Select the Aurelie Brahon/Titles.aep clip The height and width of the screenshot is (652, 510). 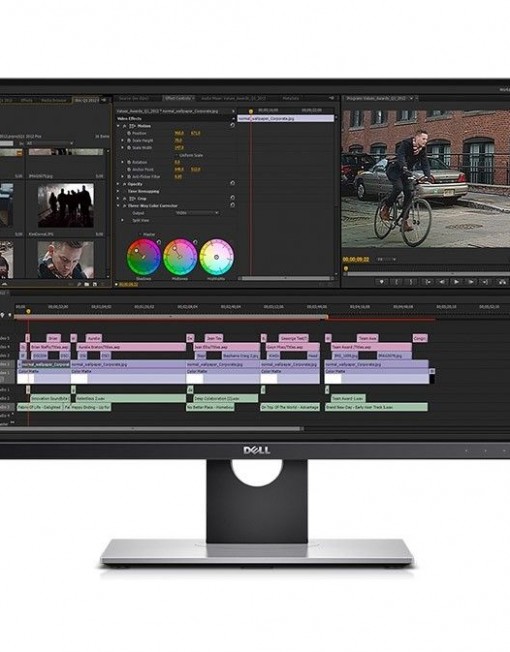(131, 347)
